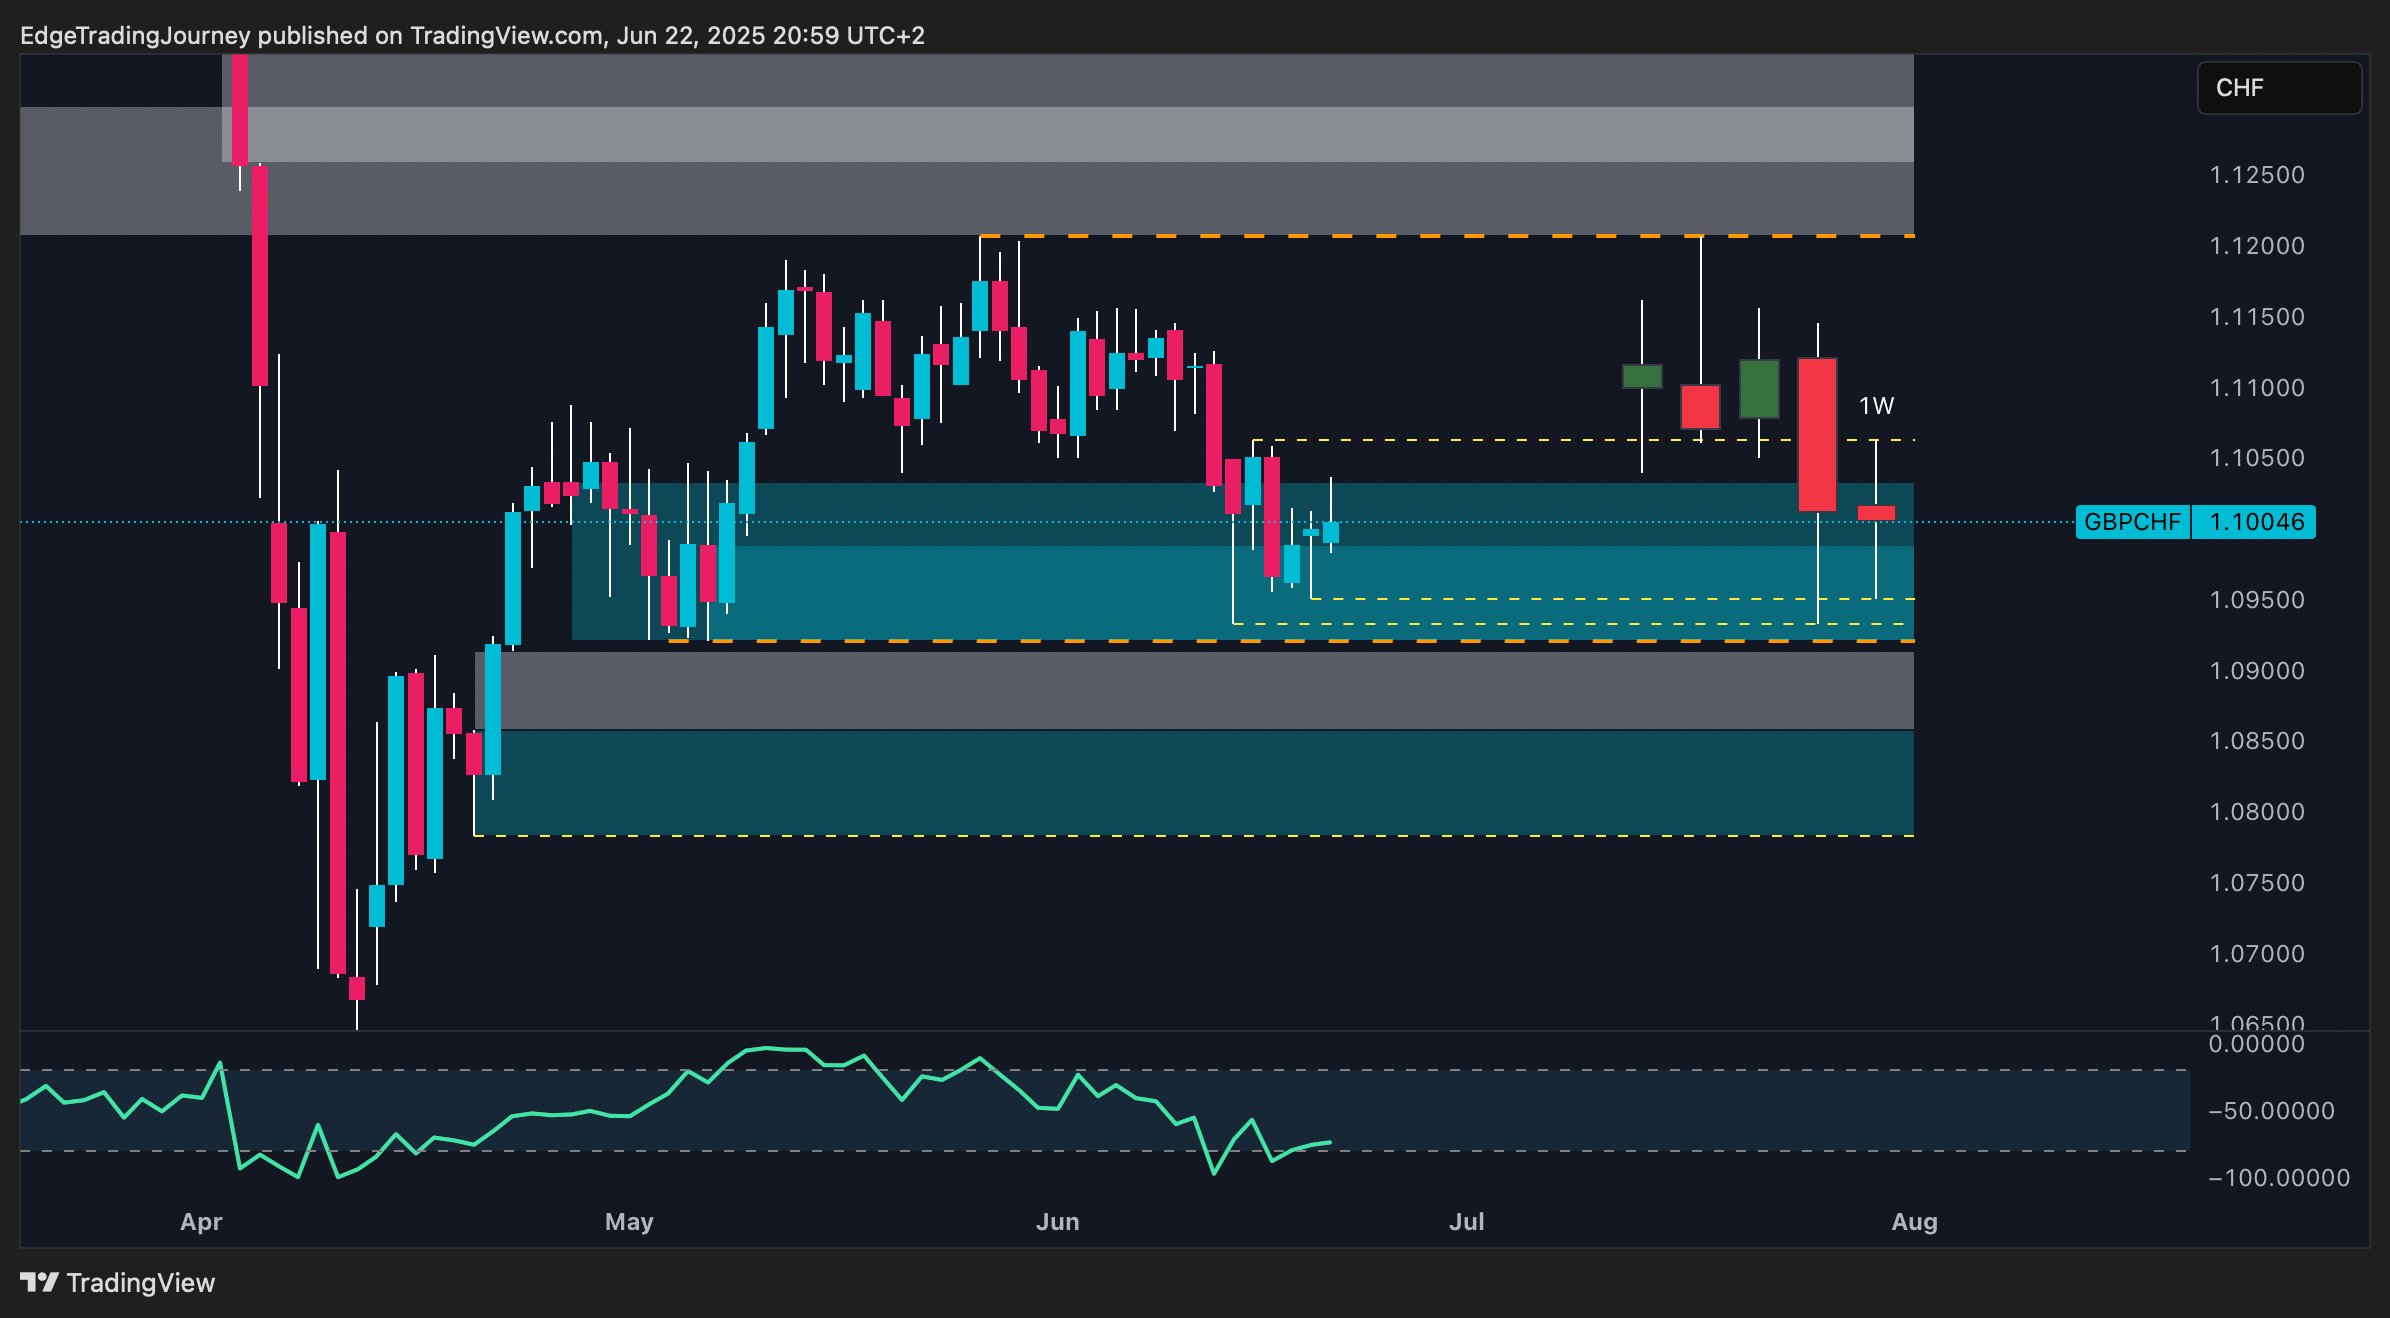
Task: Click the Aug label on time axis
Action: point(1915,1222)
